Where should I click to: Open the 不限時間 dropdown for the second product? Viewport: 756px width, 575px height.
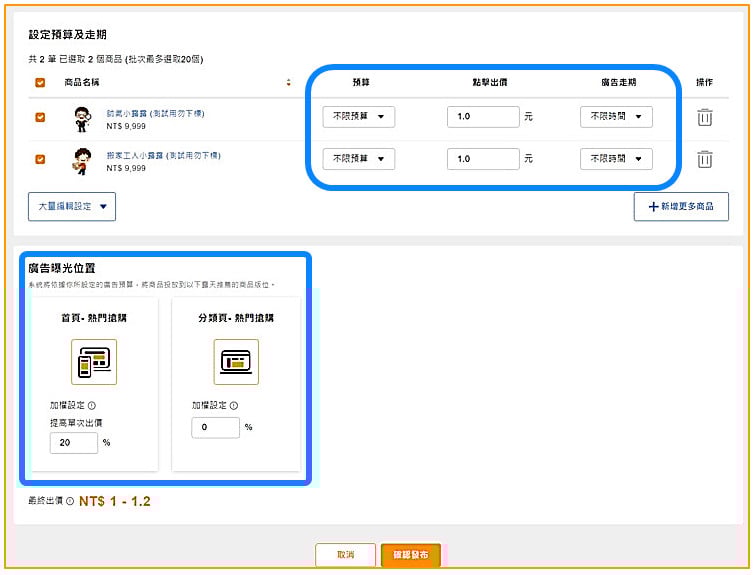point(616,159)
